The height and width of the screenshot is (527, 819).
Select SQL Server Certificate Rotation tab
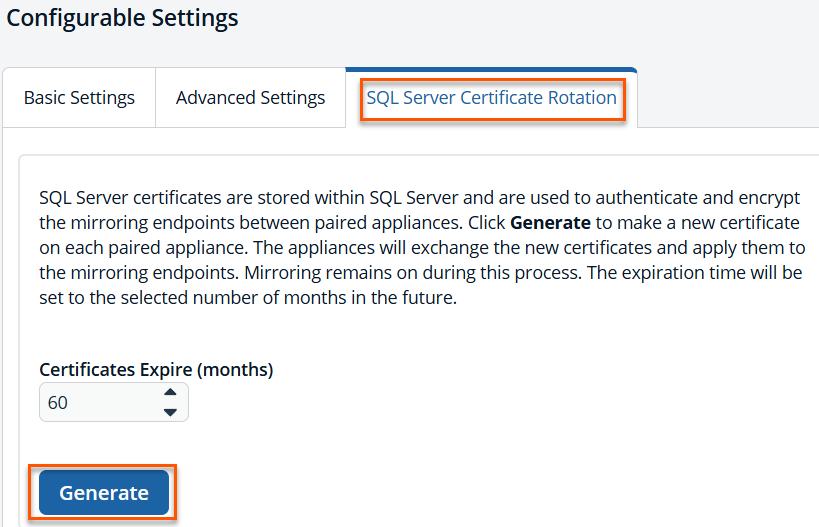[x=491, y=98]
